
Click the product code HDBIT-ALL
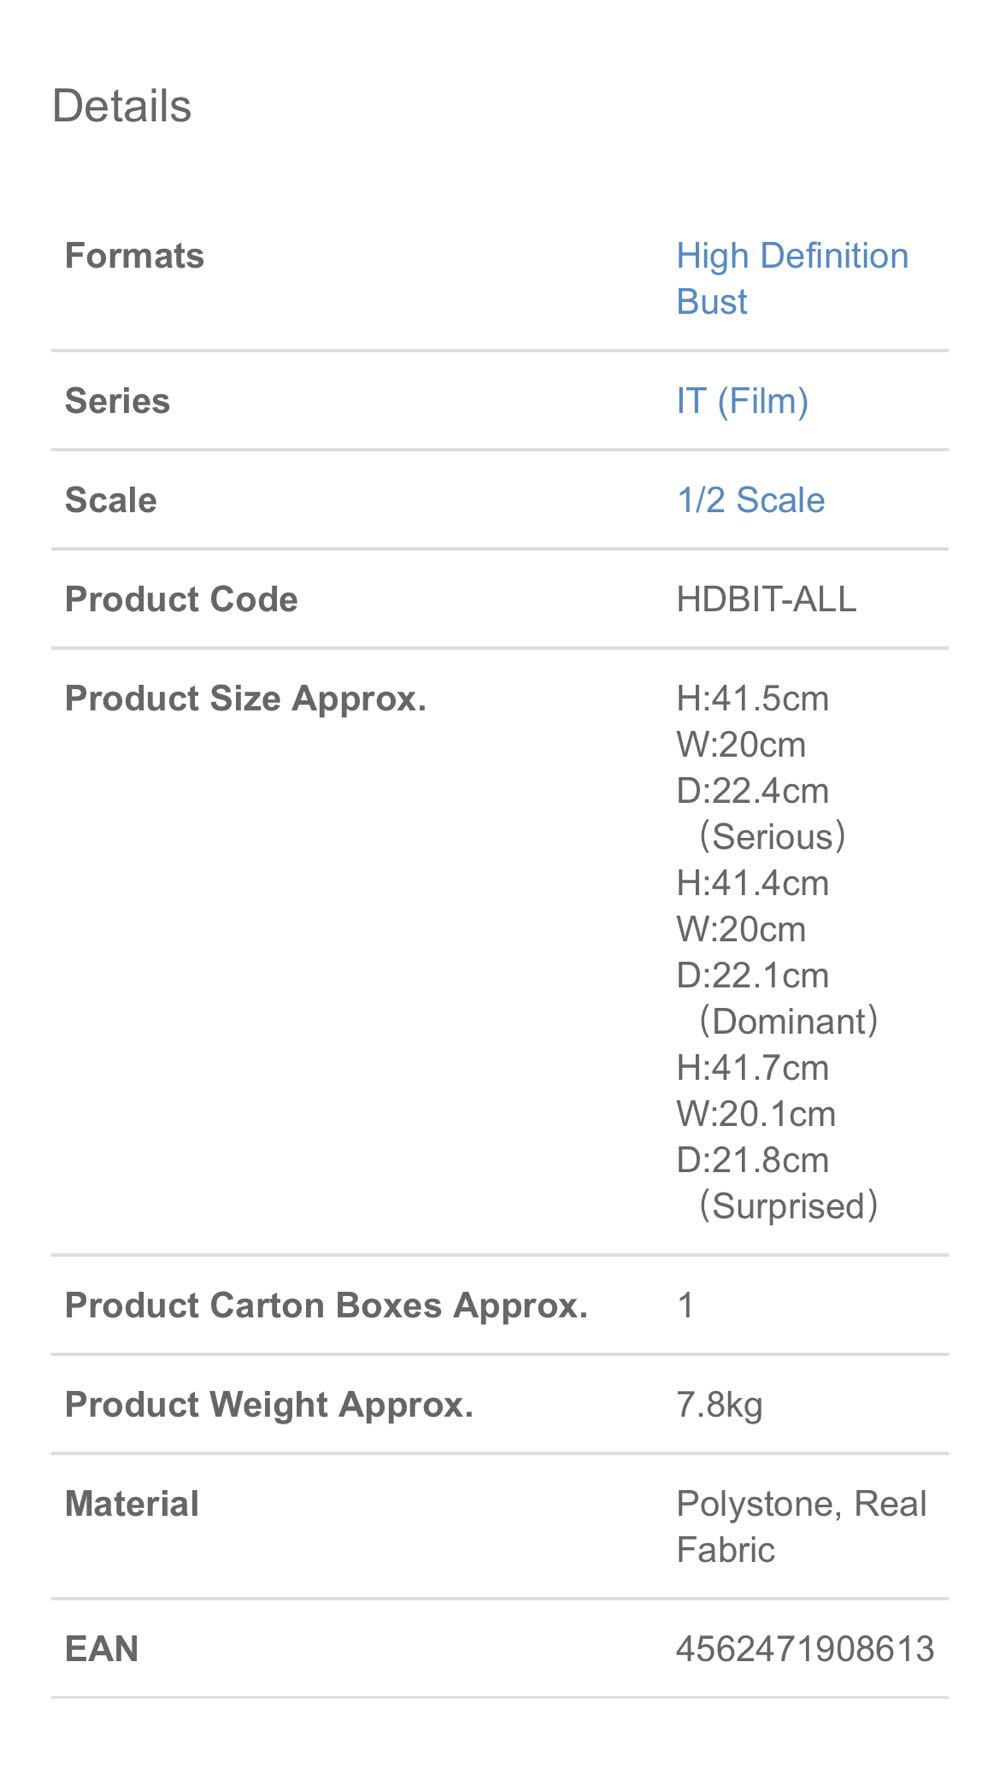point(766,599)
